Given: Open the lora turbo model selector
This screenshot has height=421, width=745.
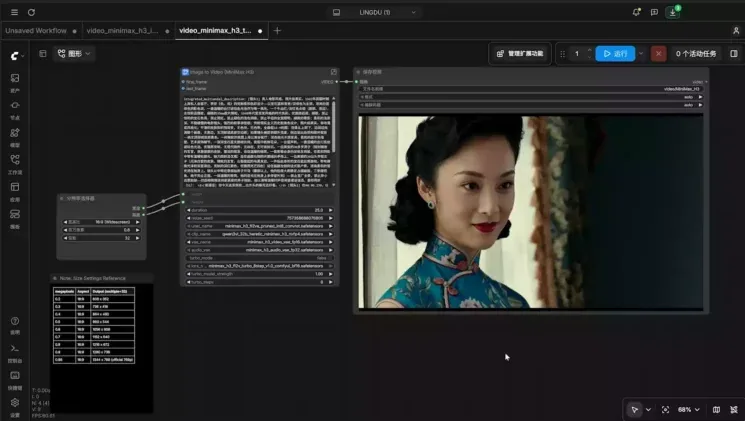Looking at the screenshot, I should (x=259, y=266).
